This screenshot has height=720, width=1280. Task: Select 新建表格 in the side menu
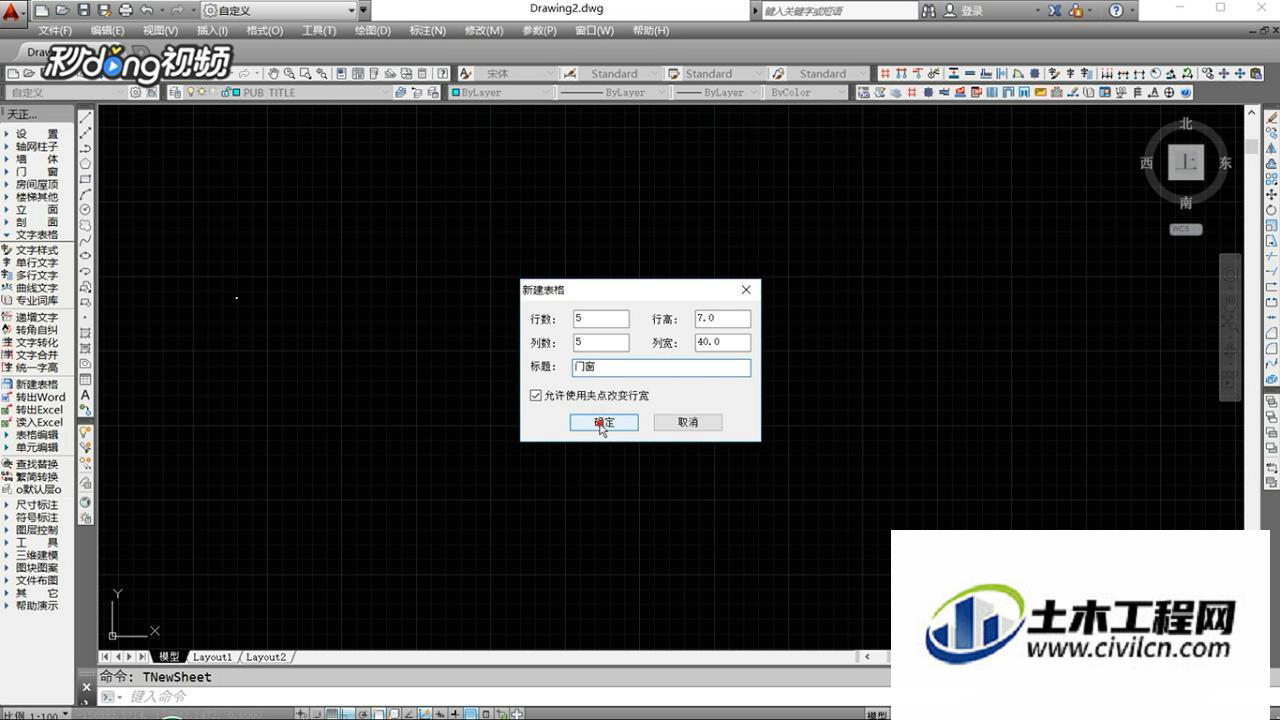pyautogui.click(x=37, y=384)
